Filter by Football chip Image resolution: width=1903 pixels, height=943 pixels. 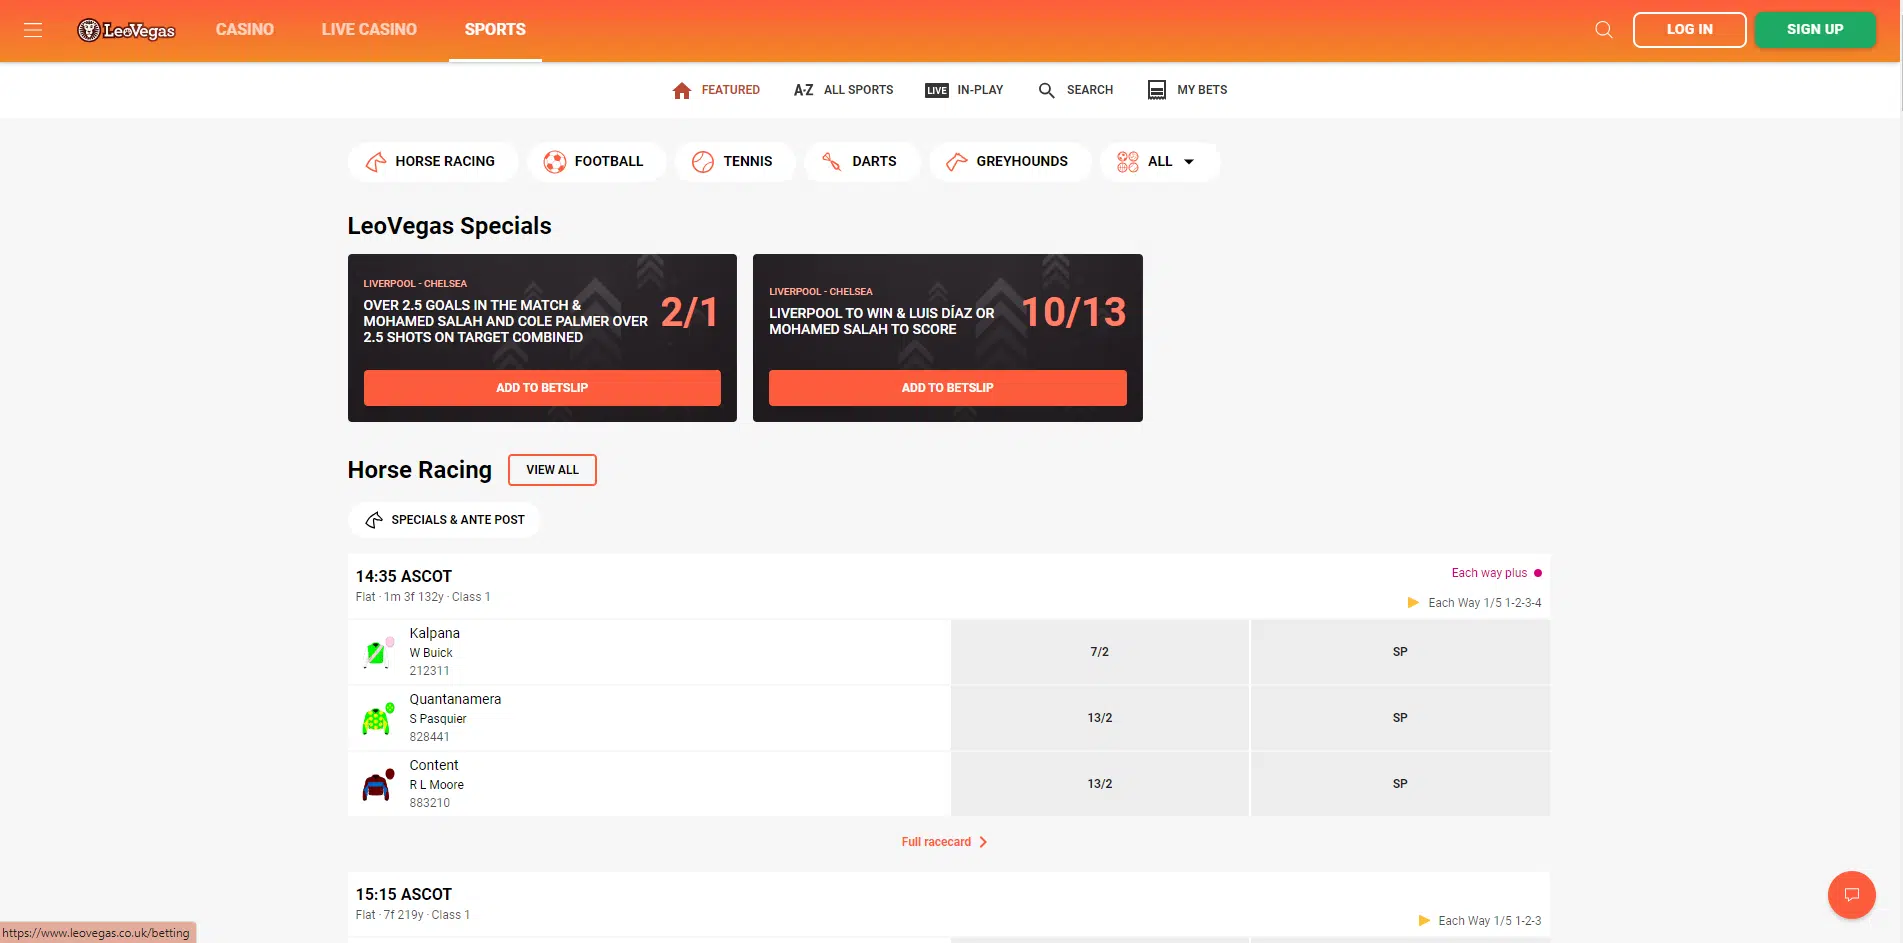596,162
